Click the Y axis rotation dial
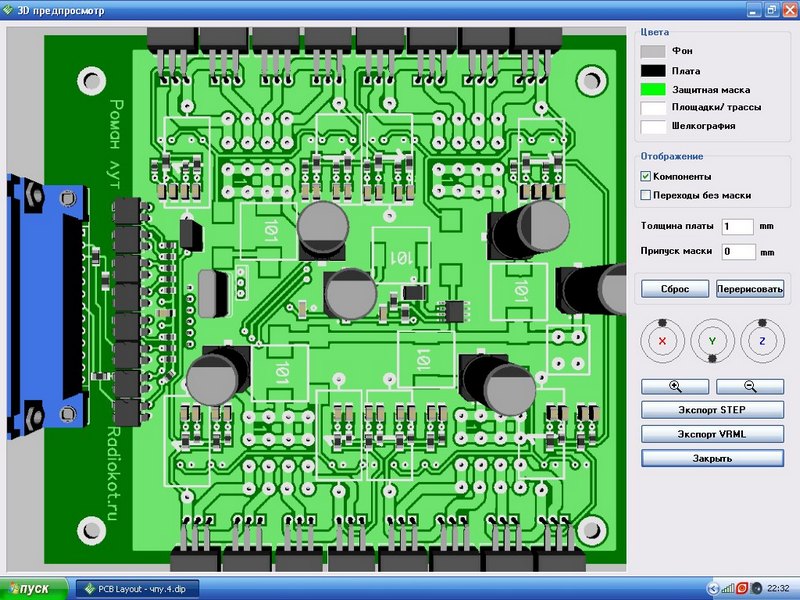This screenshot has height=600, width=800. [712, 341]
